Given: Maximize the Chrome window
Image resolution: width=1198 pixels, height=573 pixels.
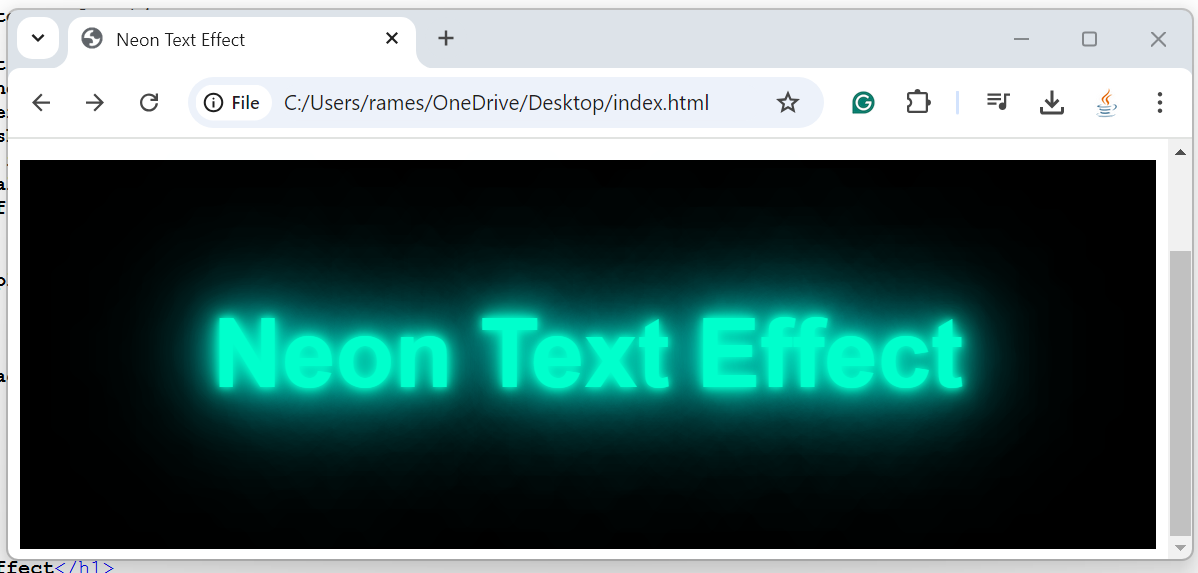Looking at the screenshot, I should coord(1090,39).
